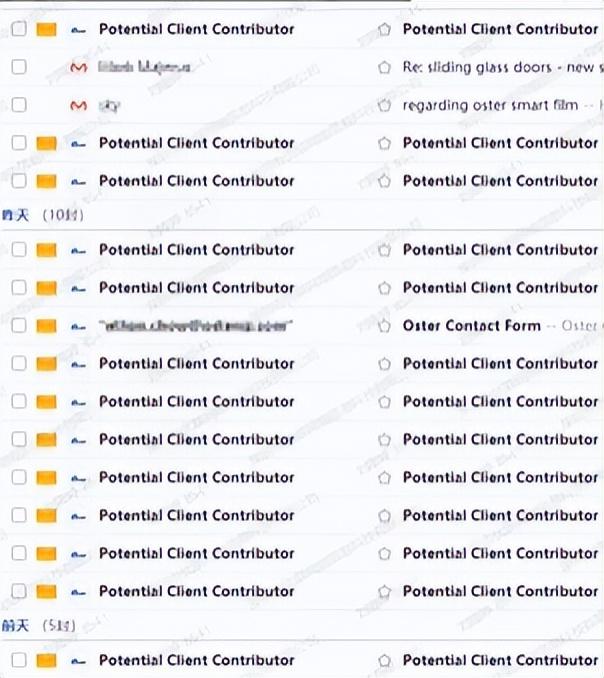This screenshot has height=678, width=604.
Task: Open the "Oster Contact Form" email subject
Action: (x=471, y=326)
